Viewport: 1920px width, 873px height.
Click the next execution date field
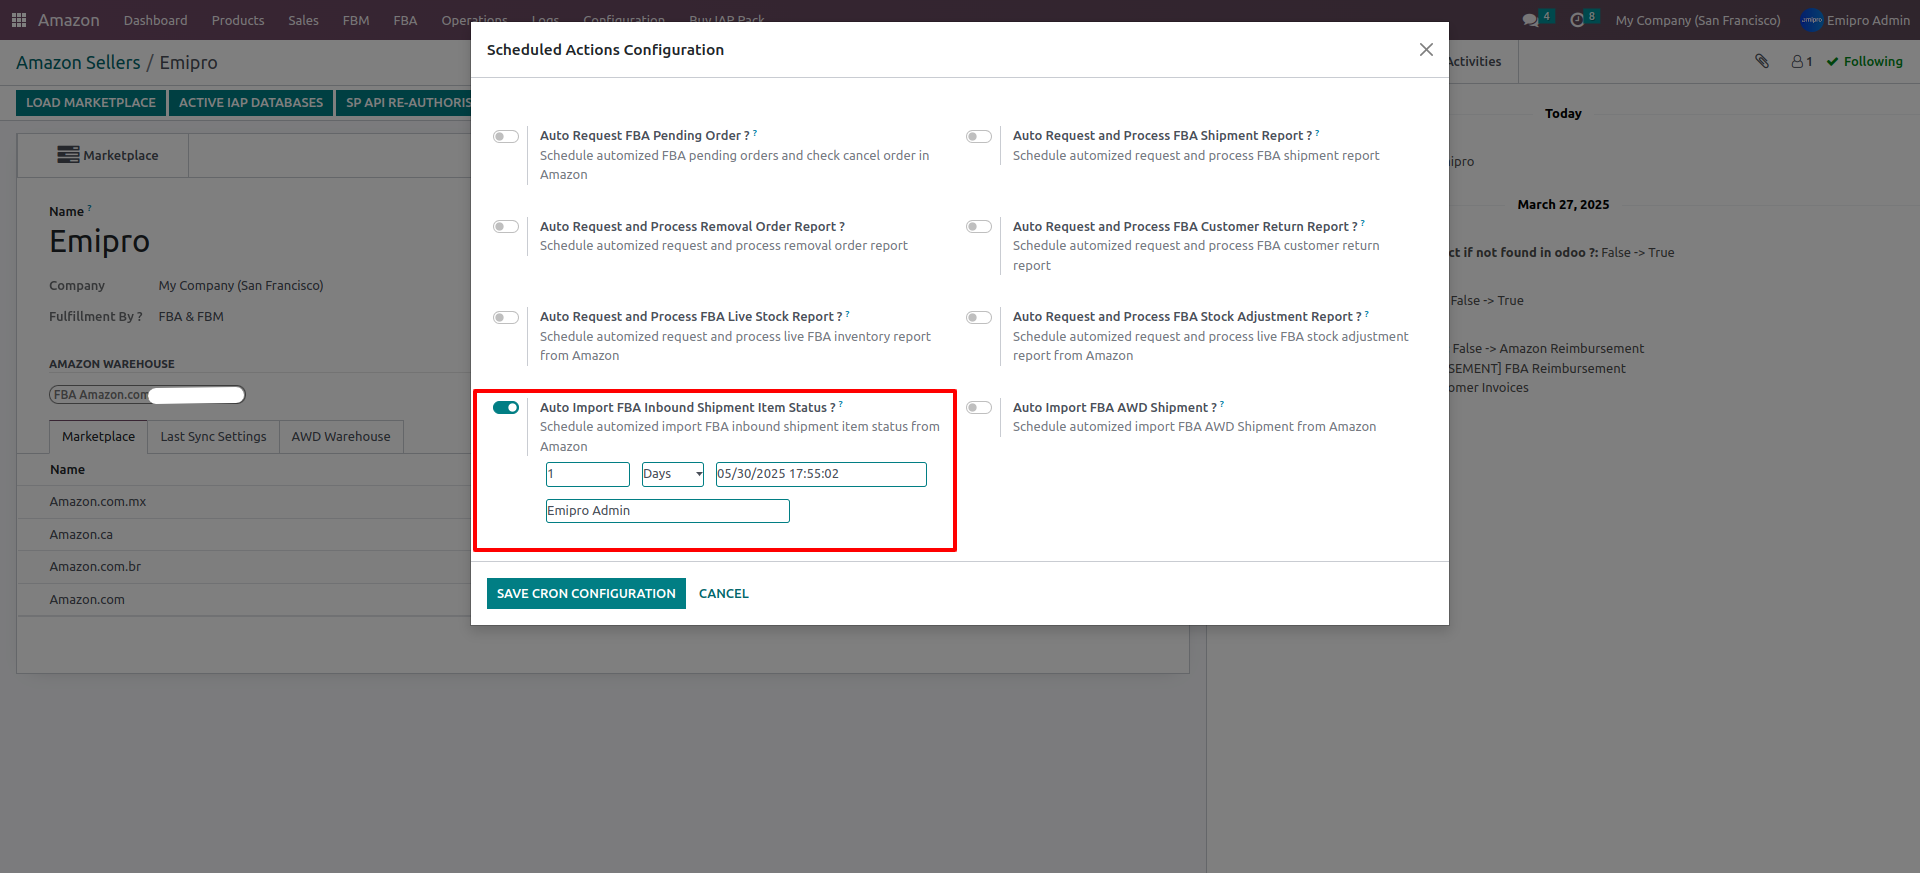tap(821, 474)
